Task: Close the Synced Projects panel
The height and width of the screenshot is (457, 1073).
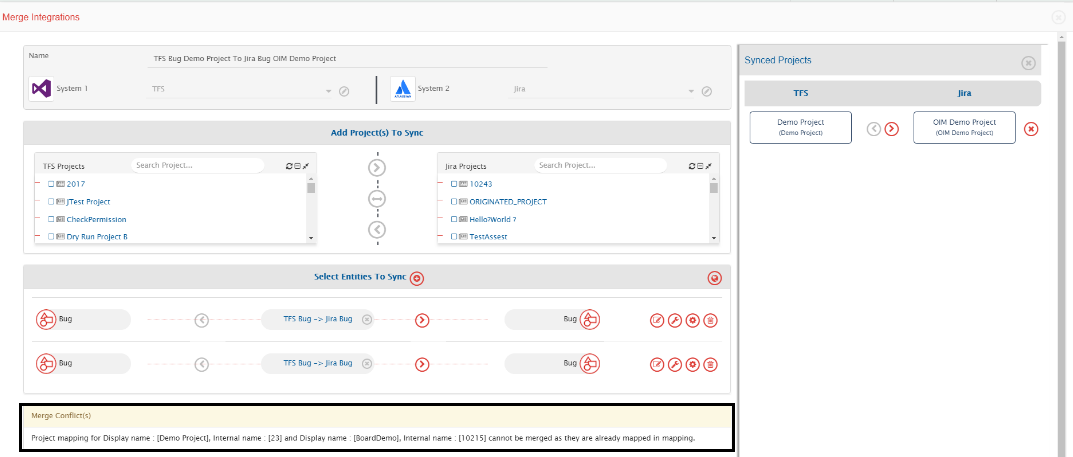Action: click(x=1028, y=63)
